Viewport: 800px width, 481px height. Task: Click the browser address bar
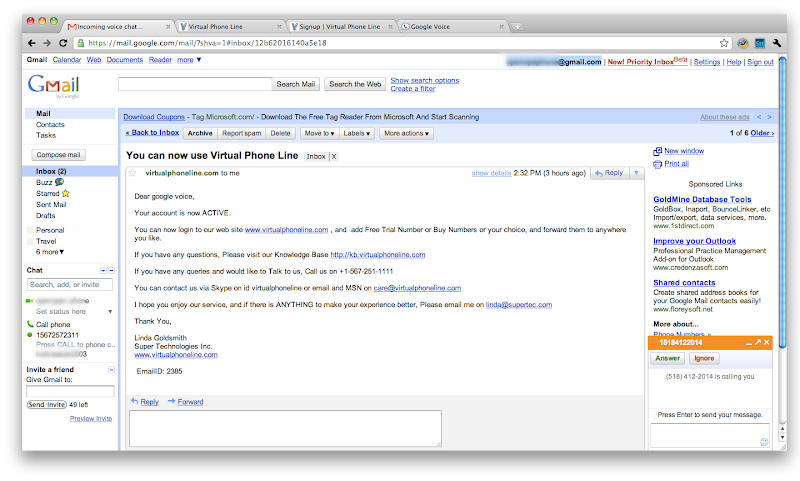click(401, 43)
